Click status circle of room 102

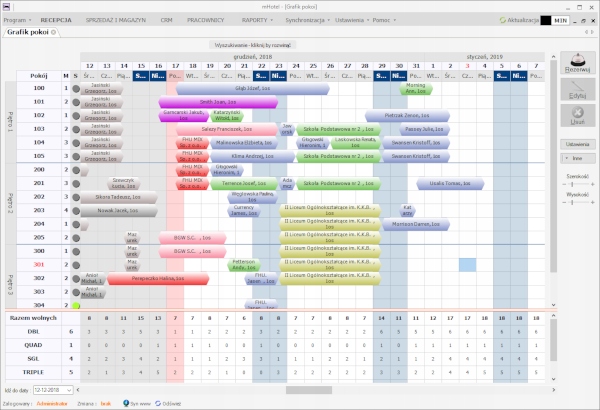click(x=76, y=116)
